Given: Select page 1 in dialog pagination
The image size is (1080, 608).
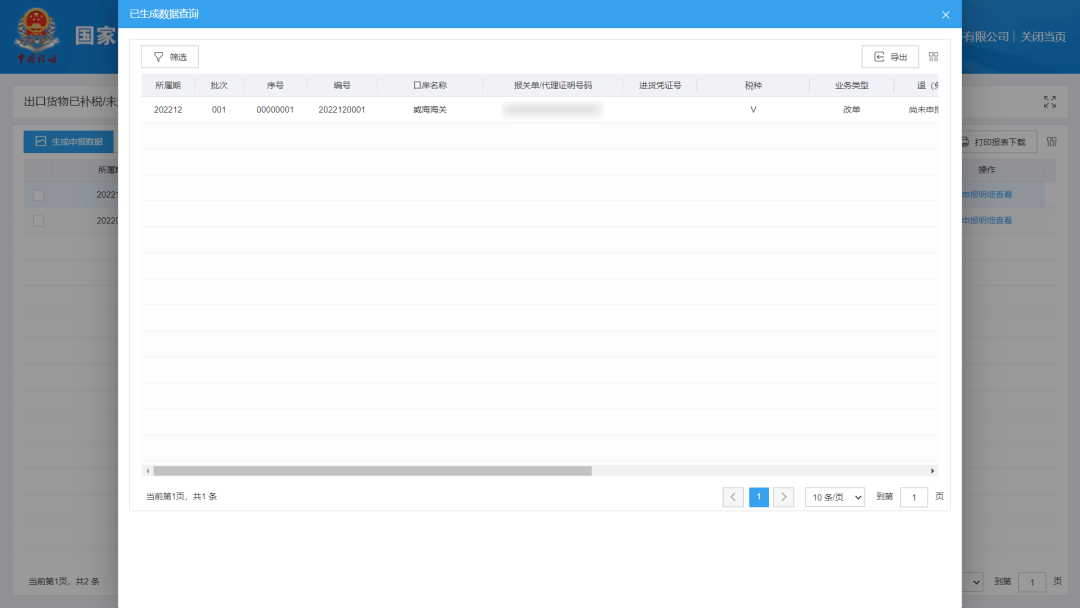Looking at the screenshot, I should (x=758, y=497).
